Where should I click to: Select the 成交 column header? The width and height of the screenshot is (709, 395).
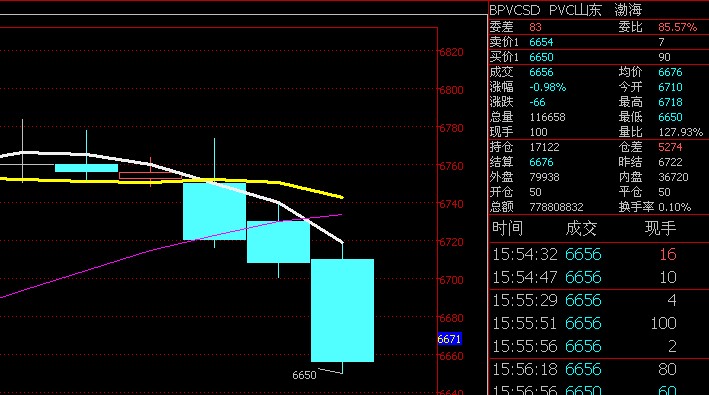coord(581,228)
